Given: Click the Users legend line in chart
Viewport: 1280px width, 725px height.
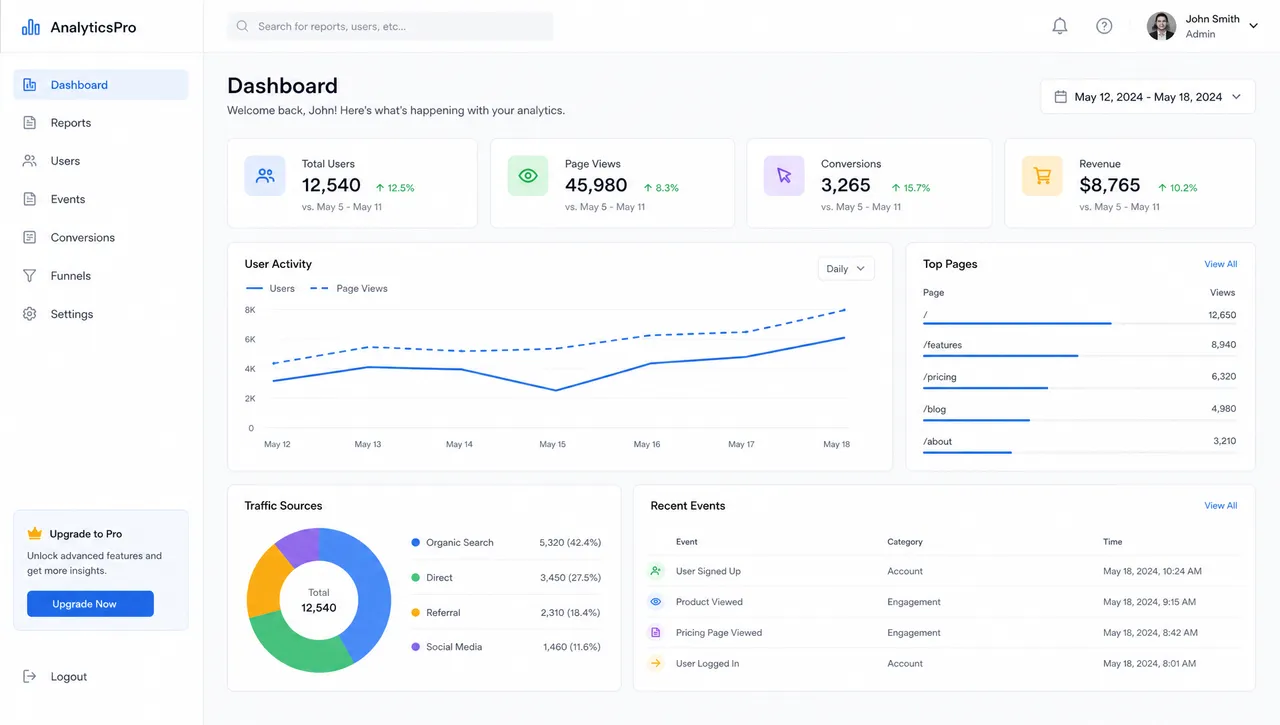Looking at the screenshot, I should click(254, 289).
